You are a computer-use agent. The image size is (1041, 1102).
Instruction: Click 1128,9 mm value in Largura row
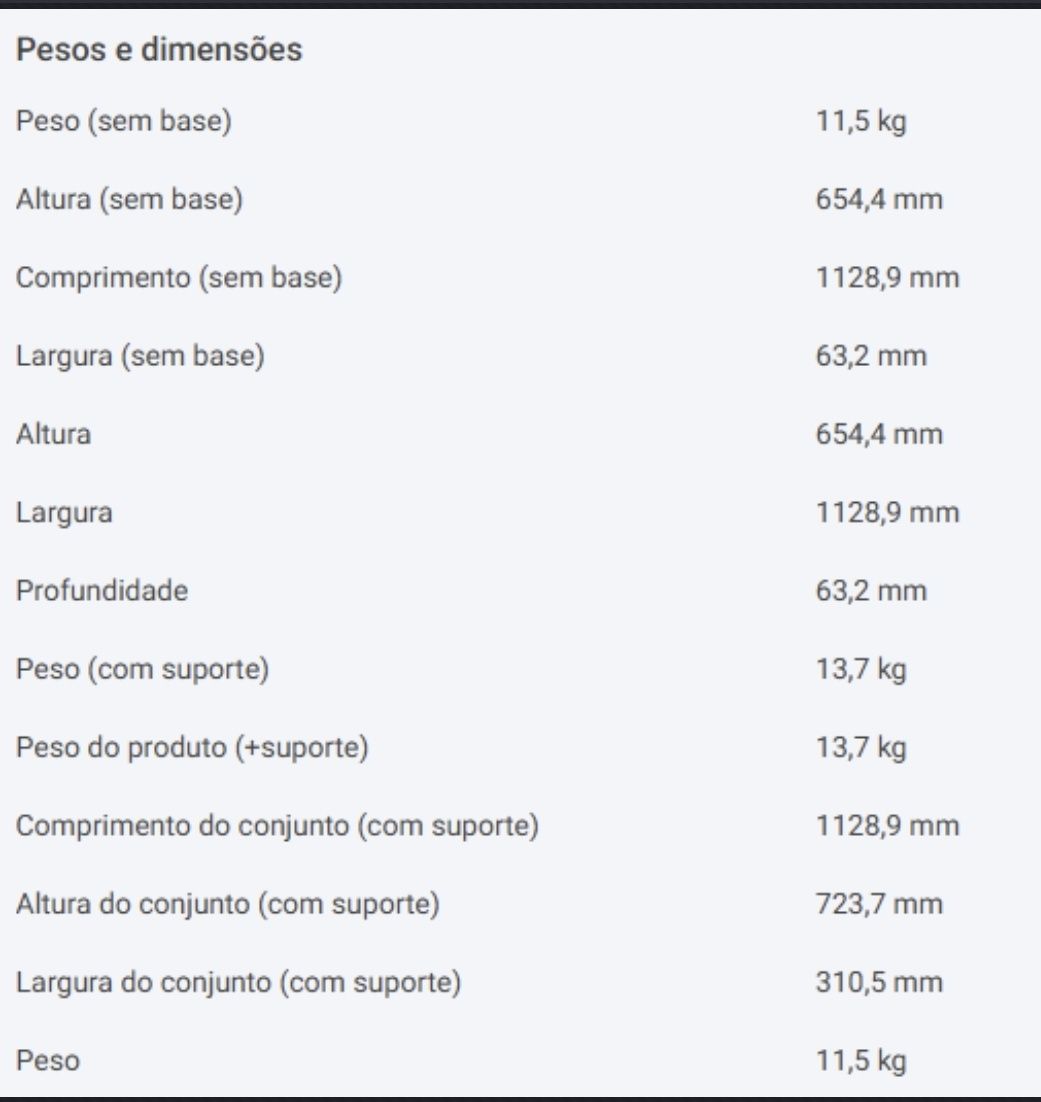click(887, 512)
